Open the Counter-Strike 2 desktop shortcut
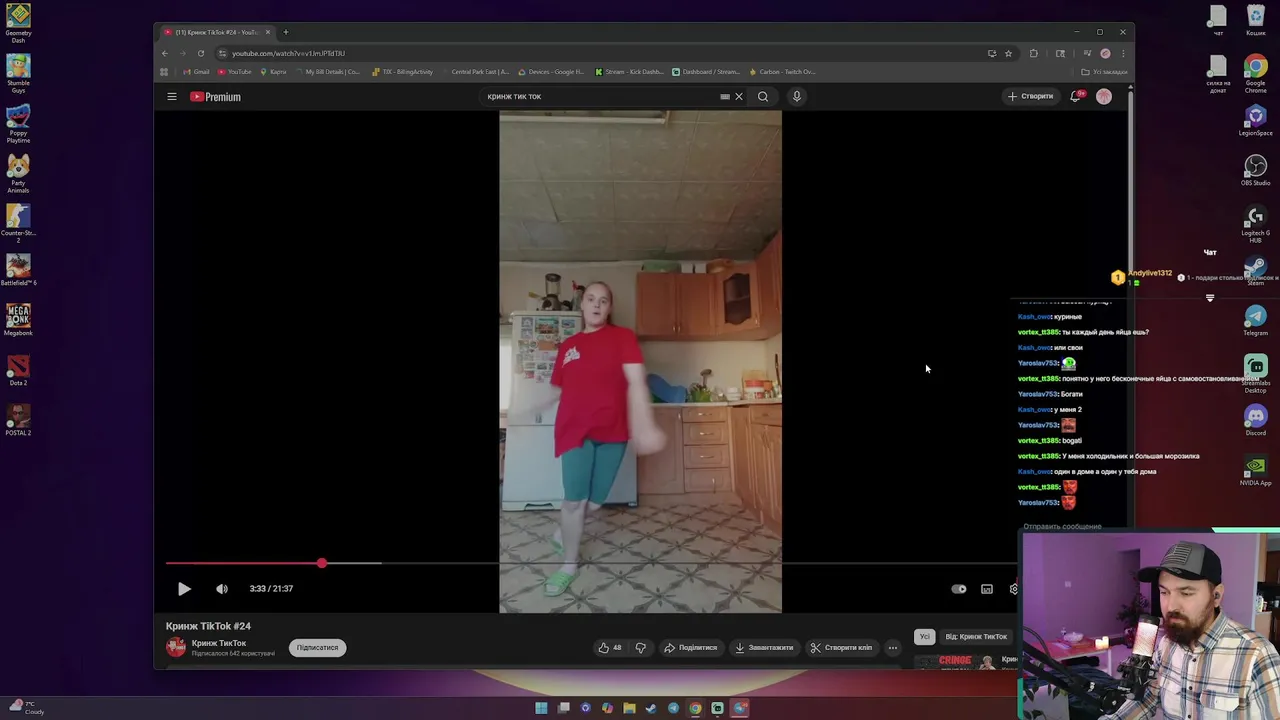This screenshot has height=720, width=1280. point(18,224)
